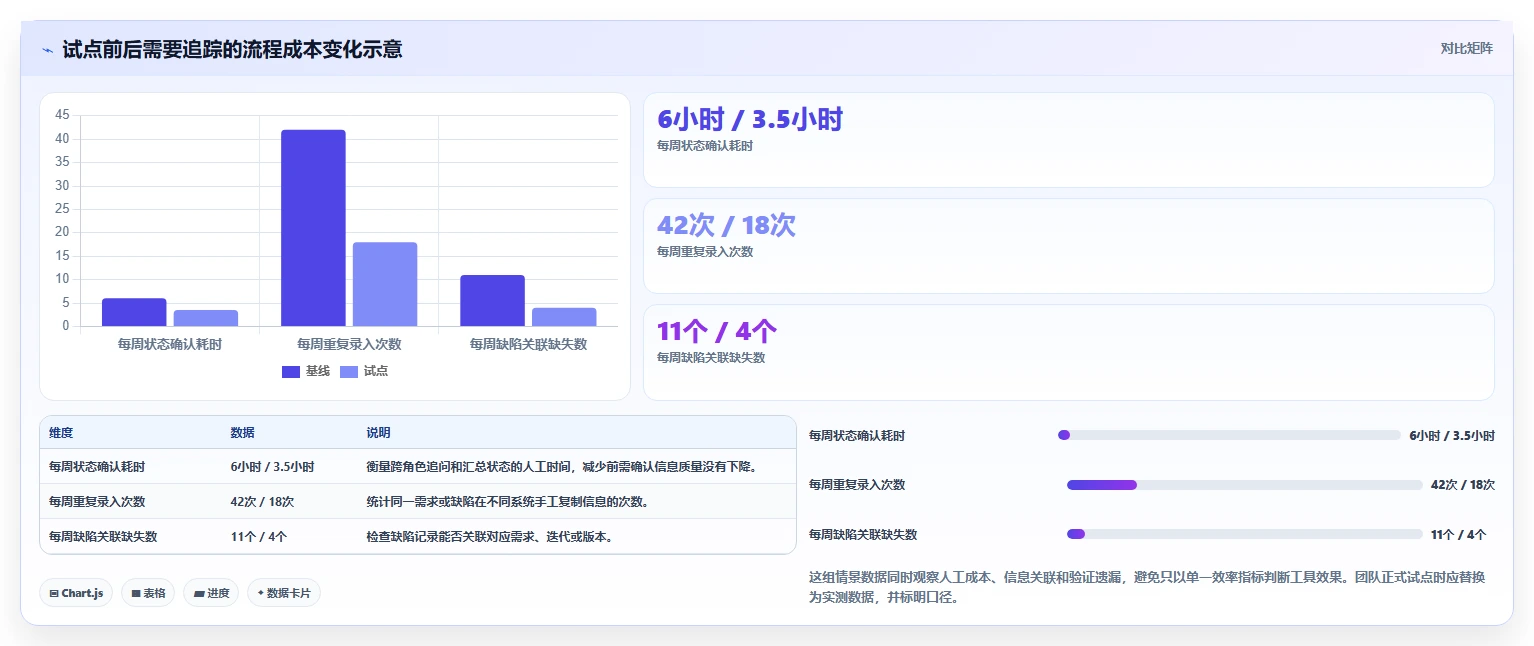
Task: Select the 每周重复录入次数 table row cell
Action: (97, 502)
